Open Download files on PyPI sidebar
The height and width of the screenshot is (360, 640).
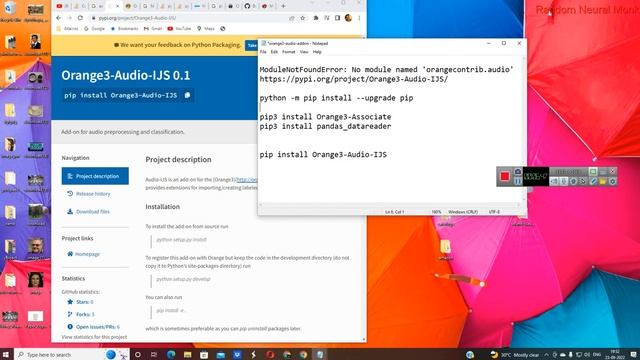click(89, 211)
